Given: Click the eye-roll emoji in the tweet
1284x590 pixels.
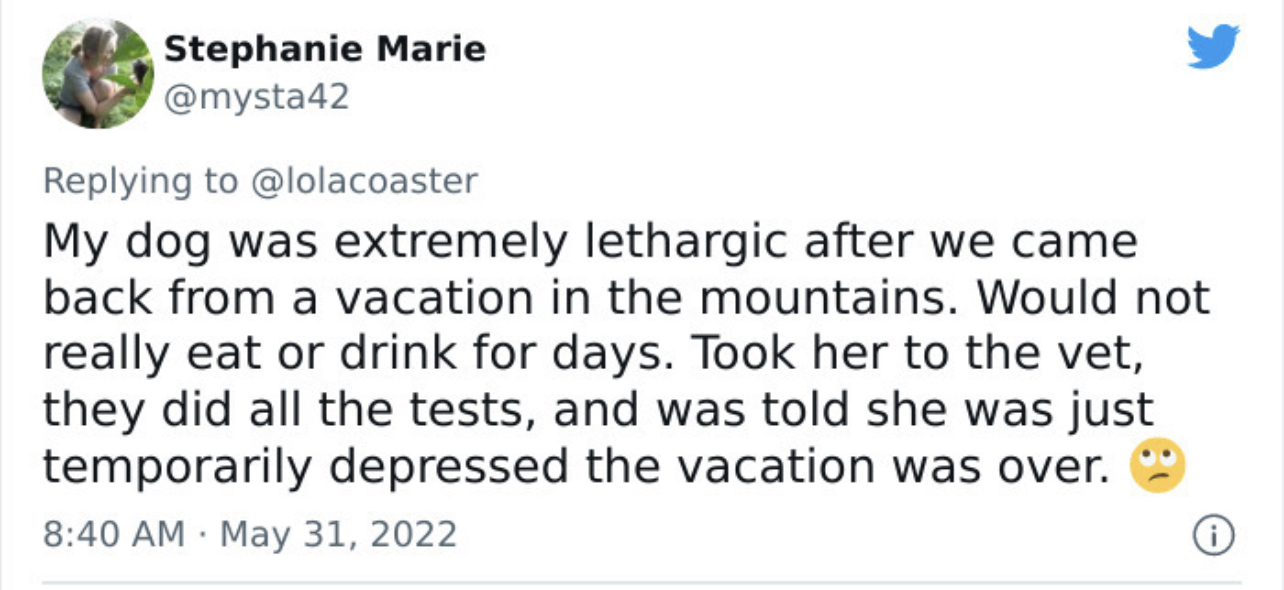Looking at the screenshot, I should (x=1157, y=468).
